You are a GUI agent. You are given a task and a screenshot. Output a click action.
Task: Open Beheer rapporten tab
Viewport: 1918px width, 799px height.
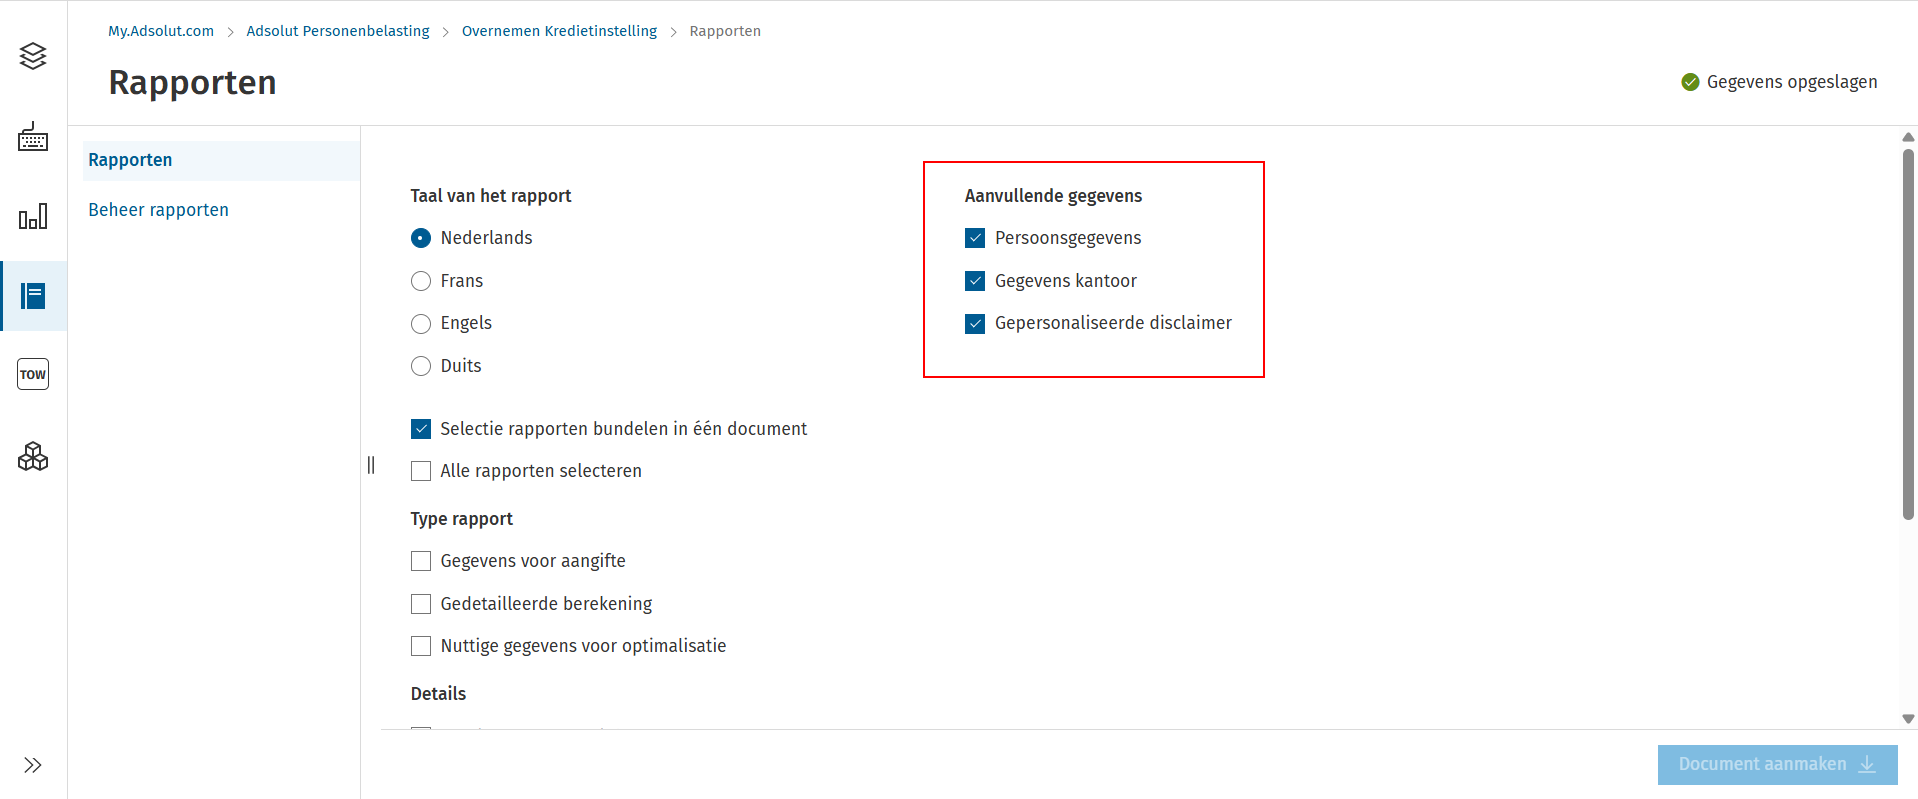158,210
